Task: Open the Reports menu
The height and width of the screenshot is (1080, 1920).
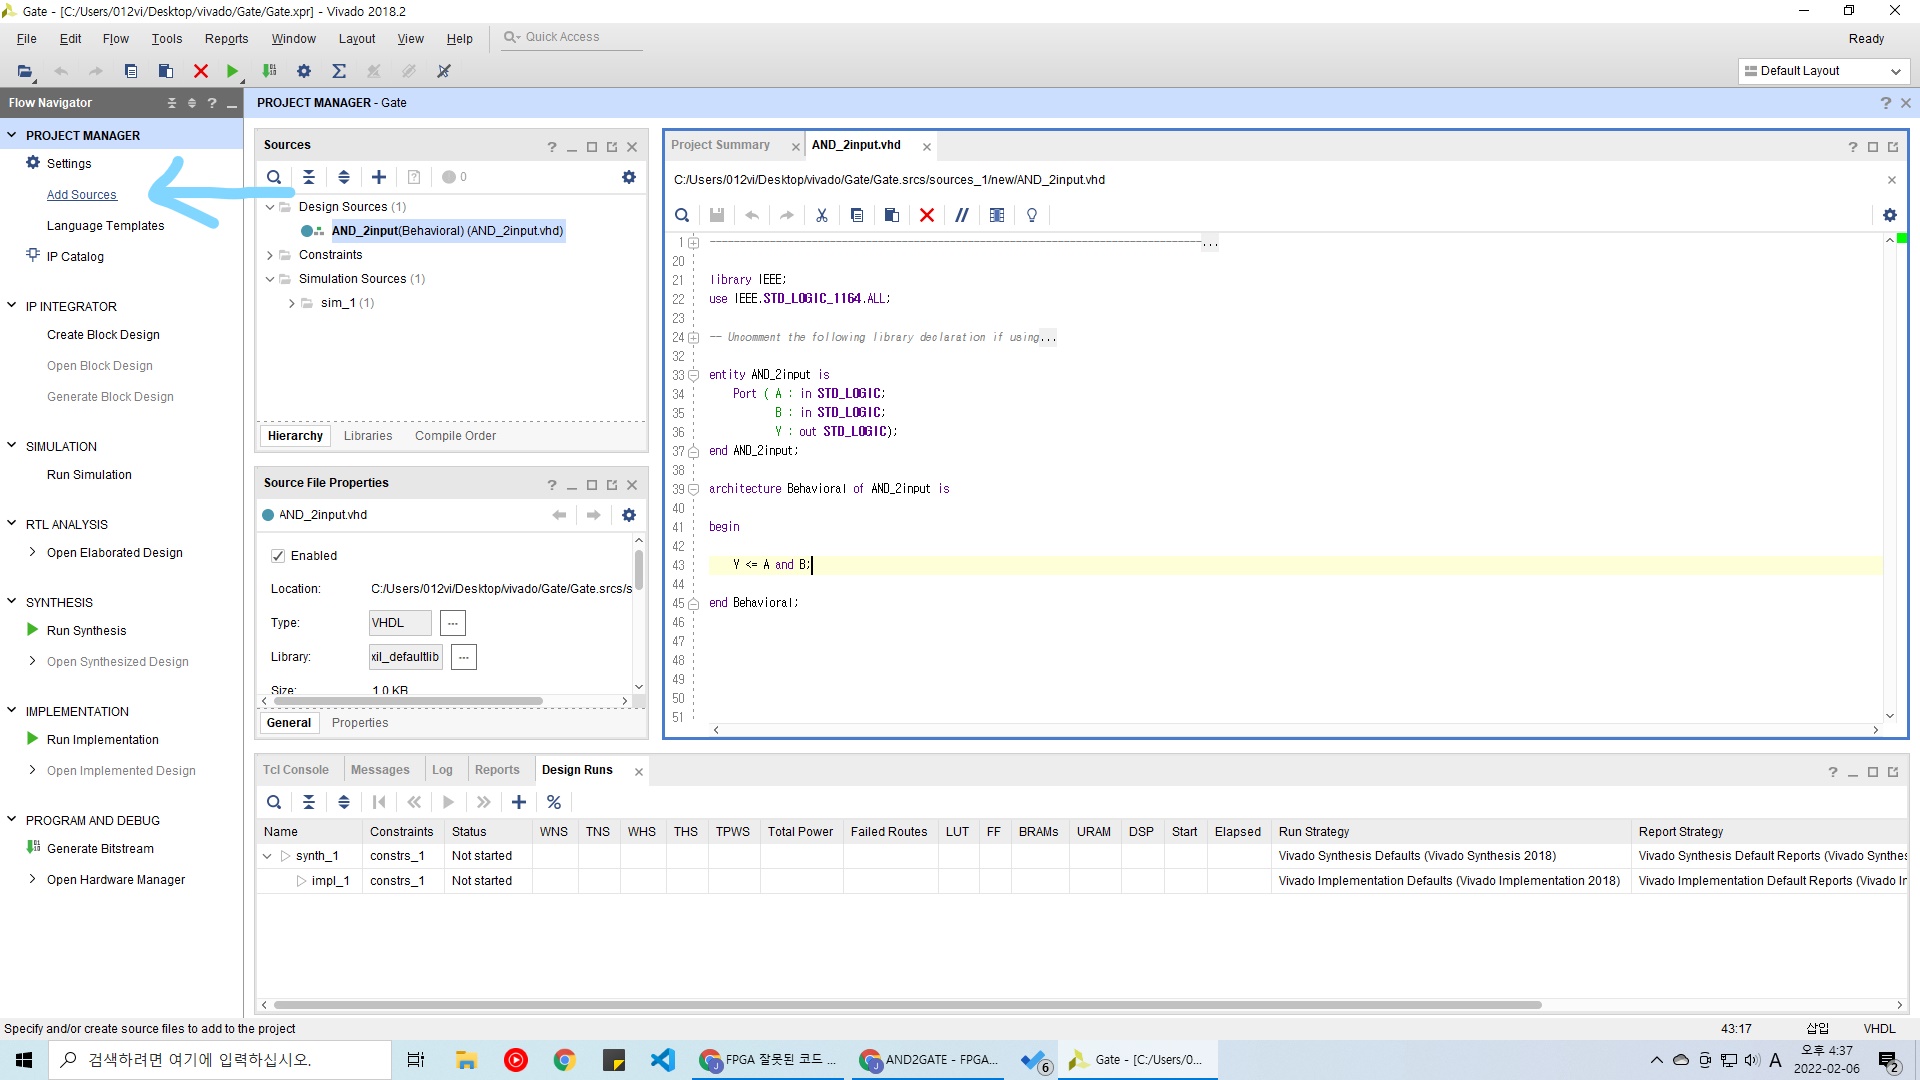Action: coord(226,39)
